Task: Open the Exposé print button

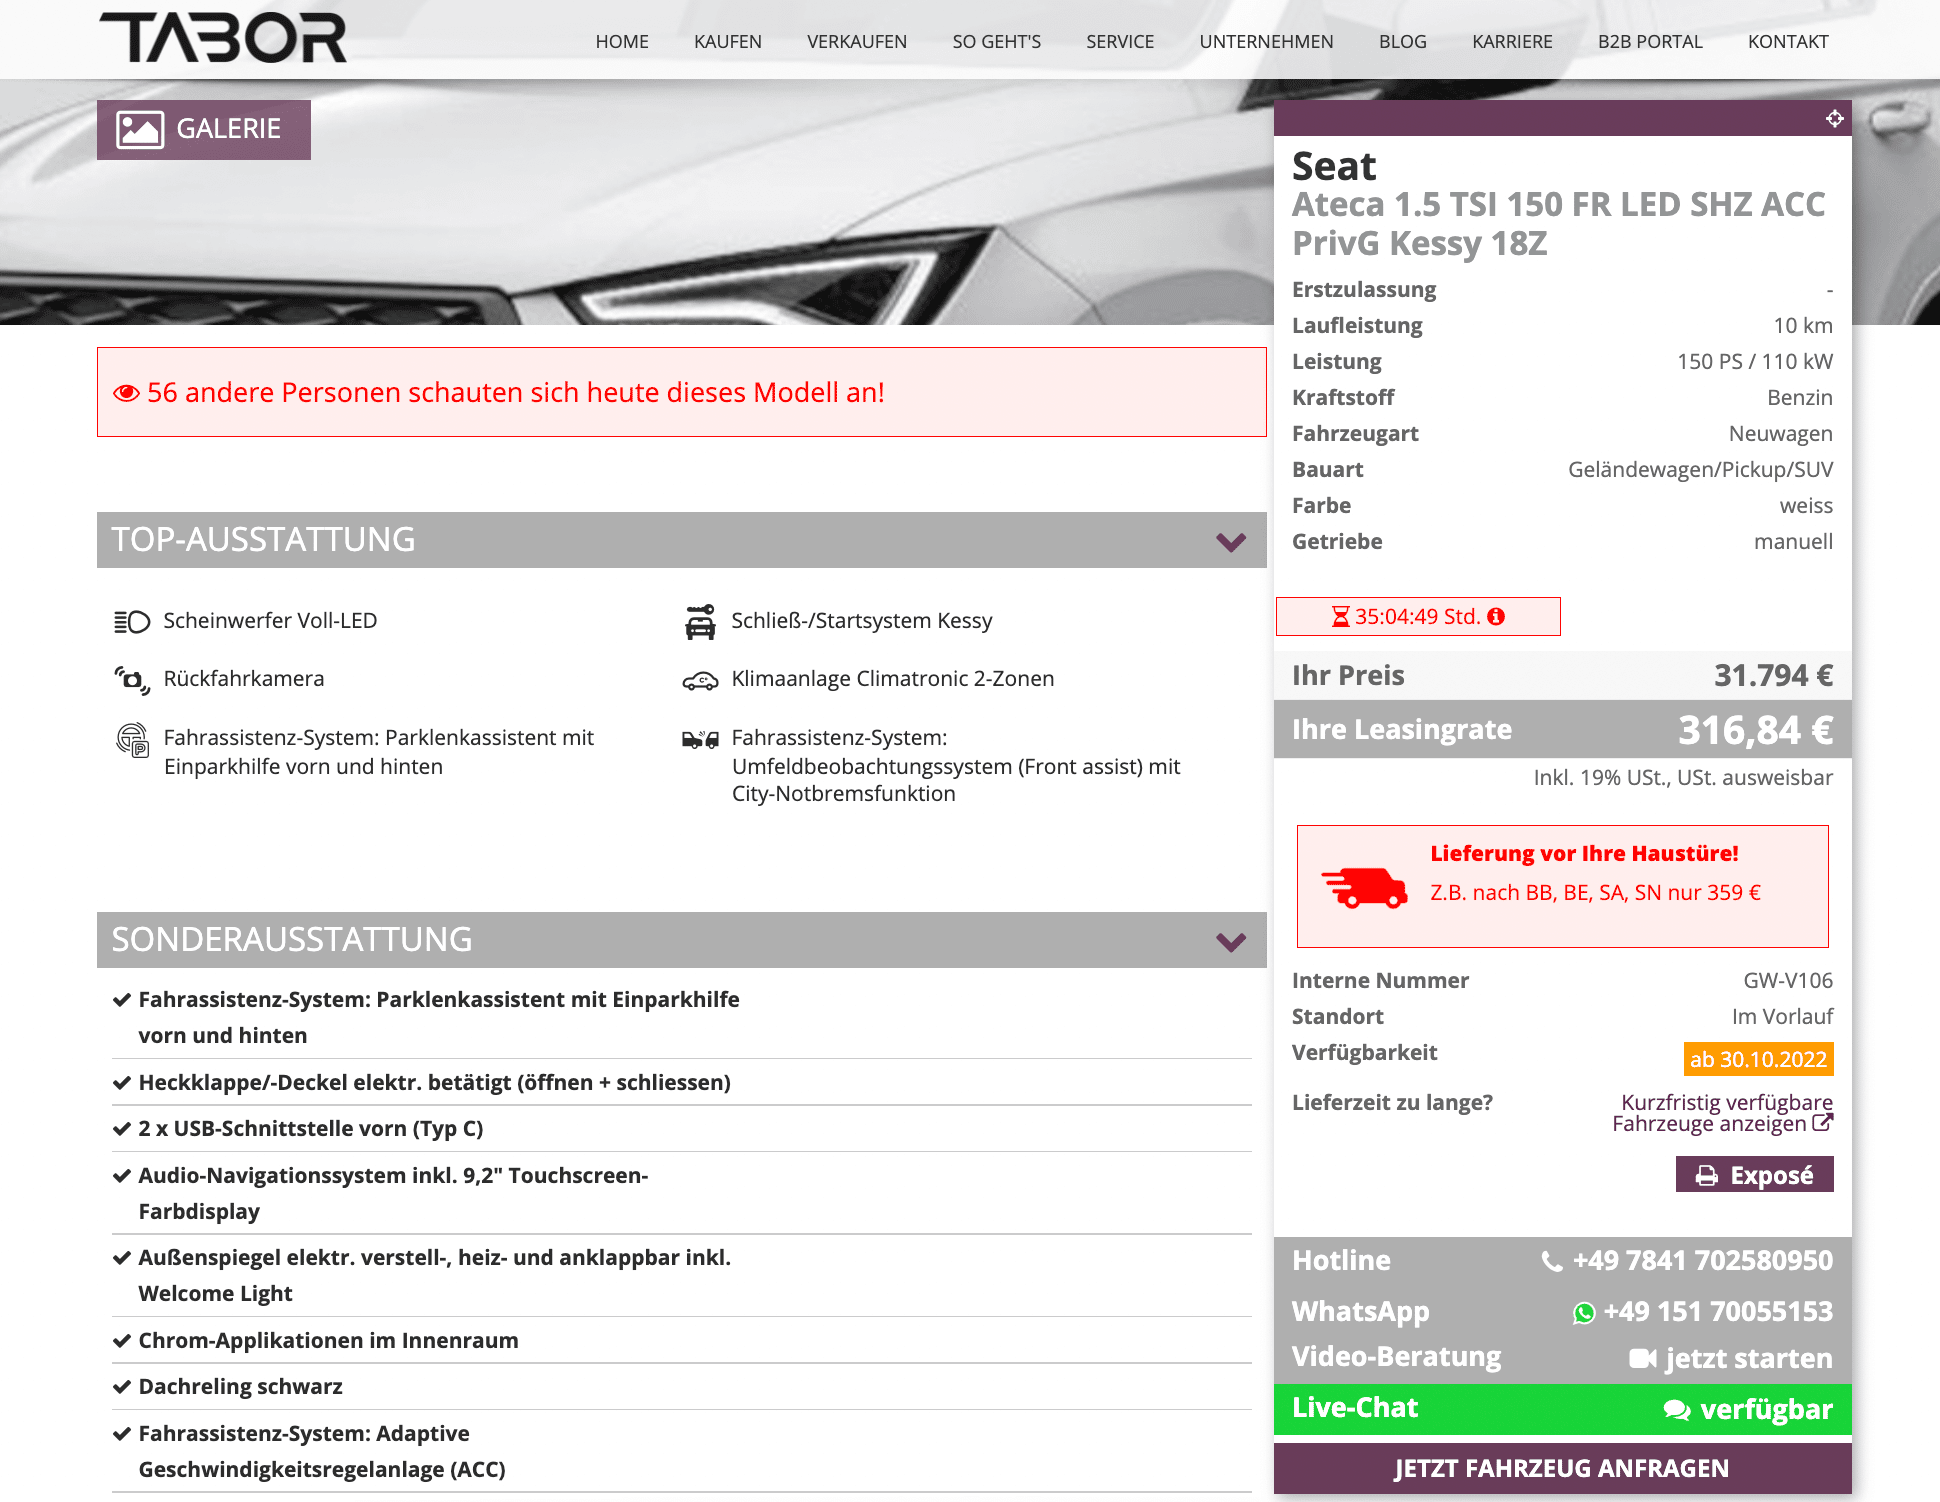Action: (1755, 1174)
